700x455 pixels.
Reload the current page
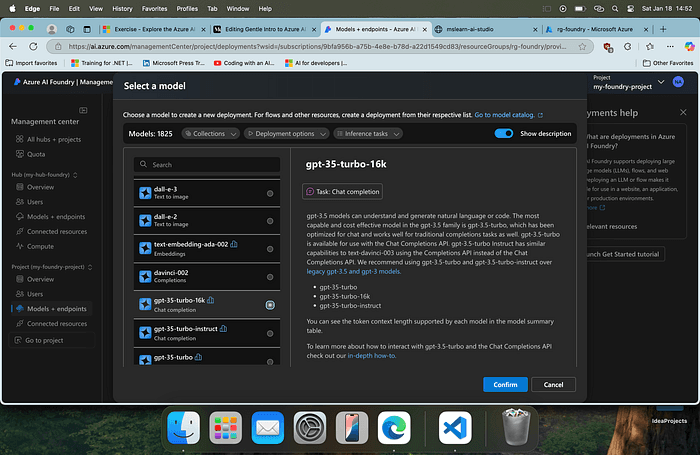tap(33, 46)
